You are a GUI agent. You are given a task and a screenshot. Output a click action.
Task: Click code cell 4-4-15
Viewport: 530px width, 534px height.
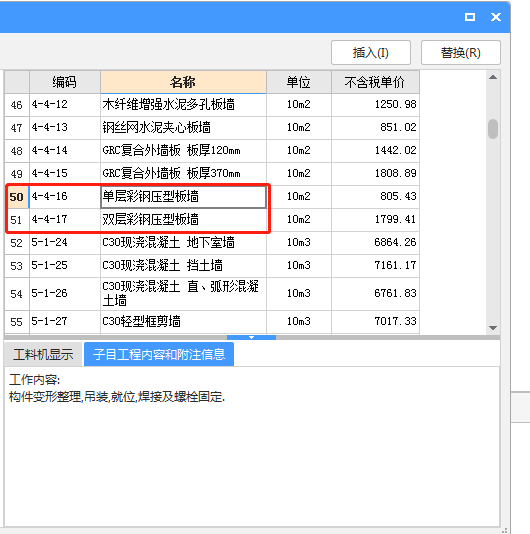(x=65, y=174)
